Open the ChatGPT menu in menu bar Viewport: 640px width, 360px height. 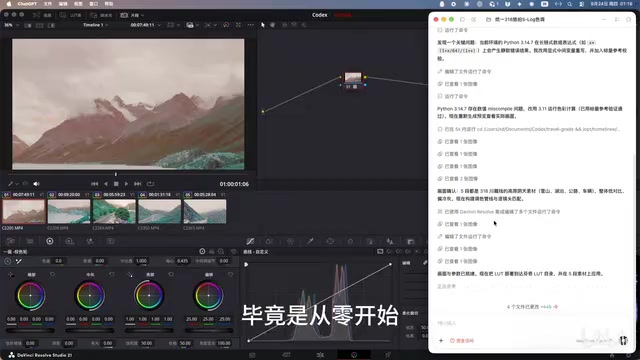27,4
